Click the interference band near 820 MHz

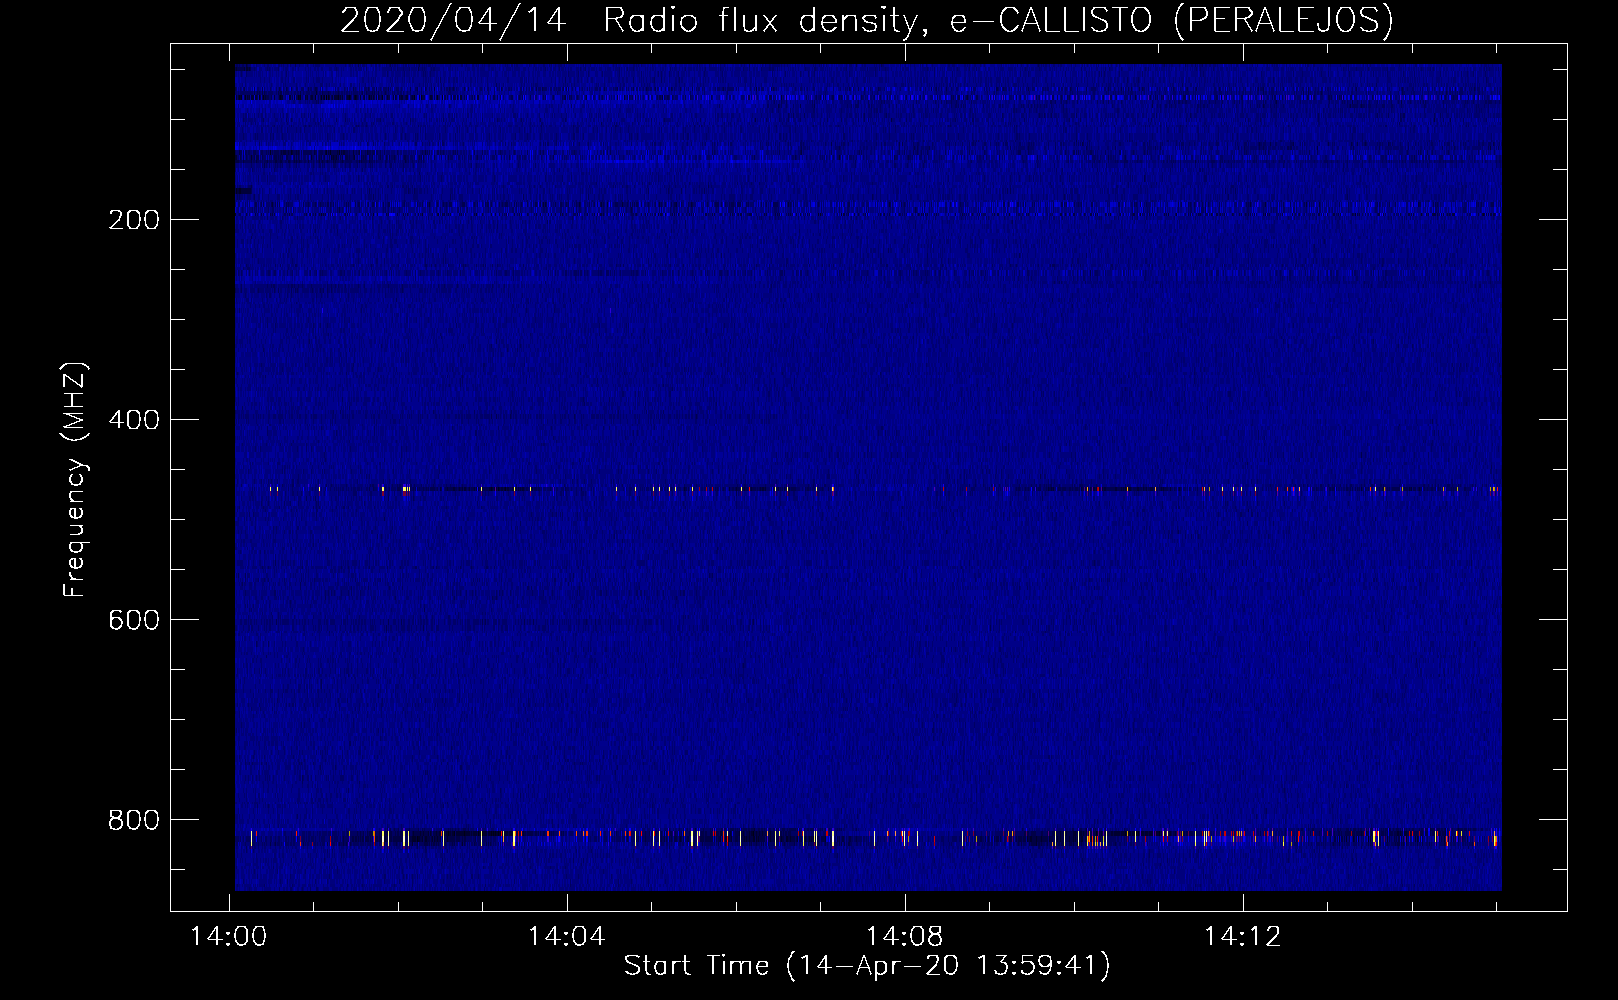[x=868, y=838]
